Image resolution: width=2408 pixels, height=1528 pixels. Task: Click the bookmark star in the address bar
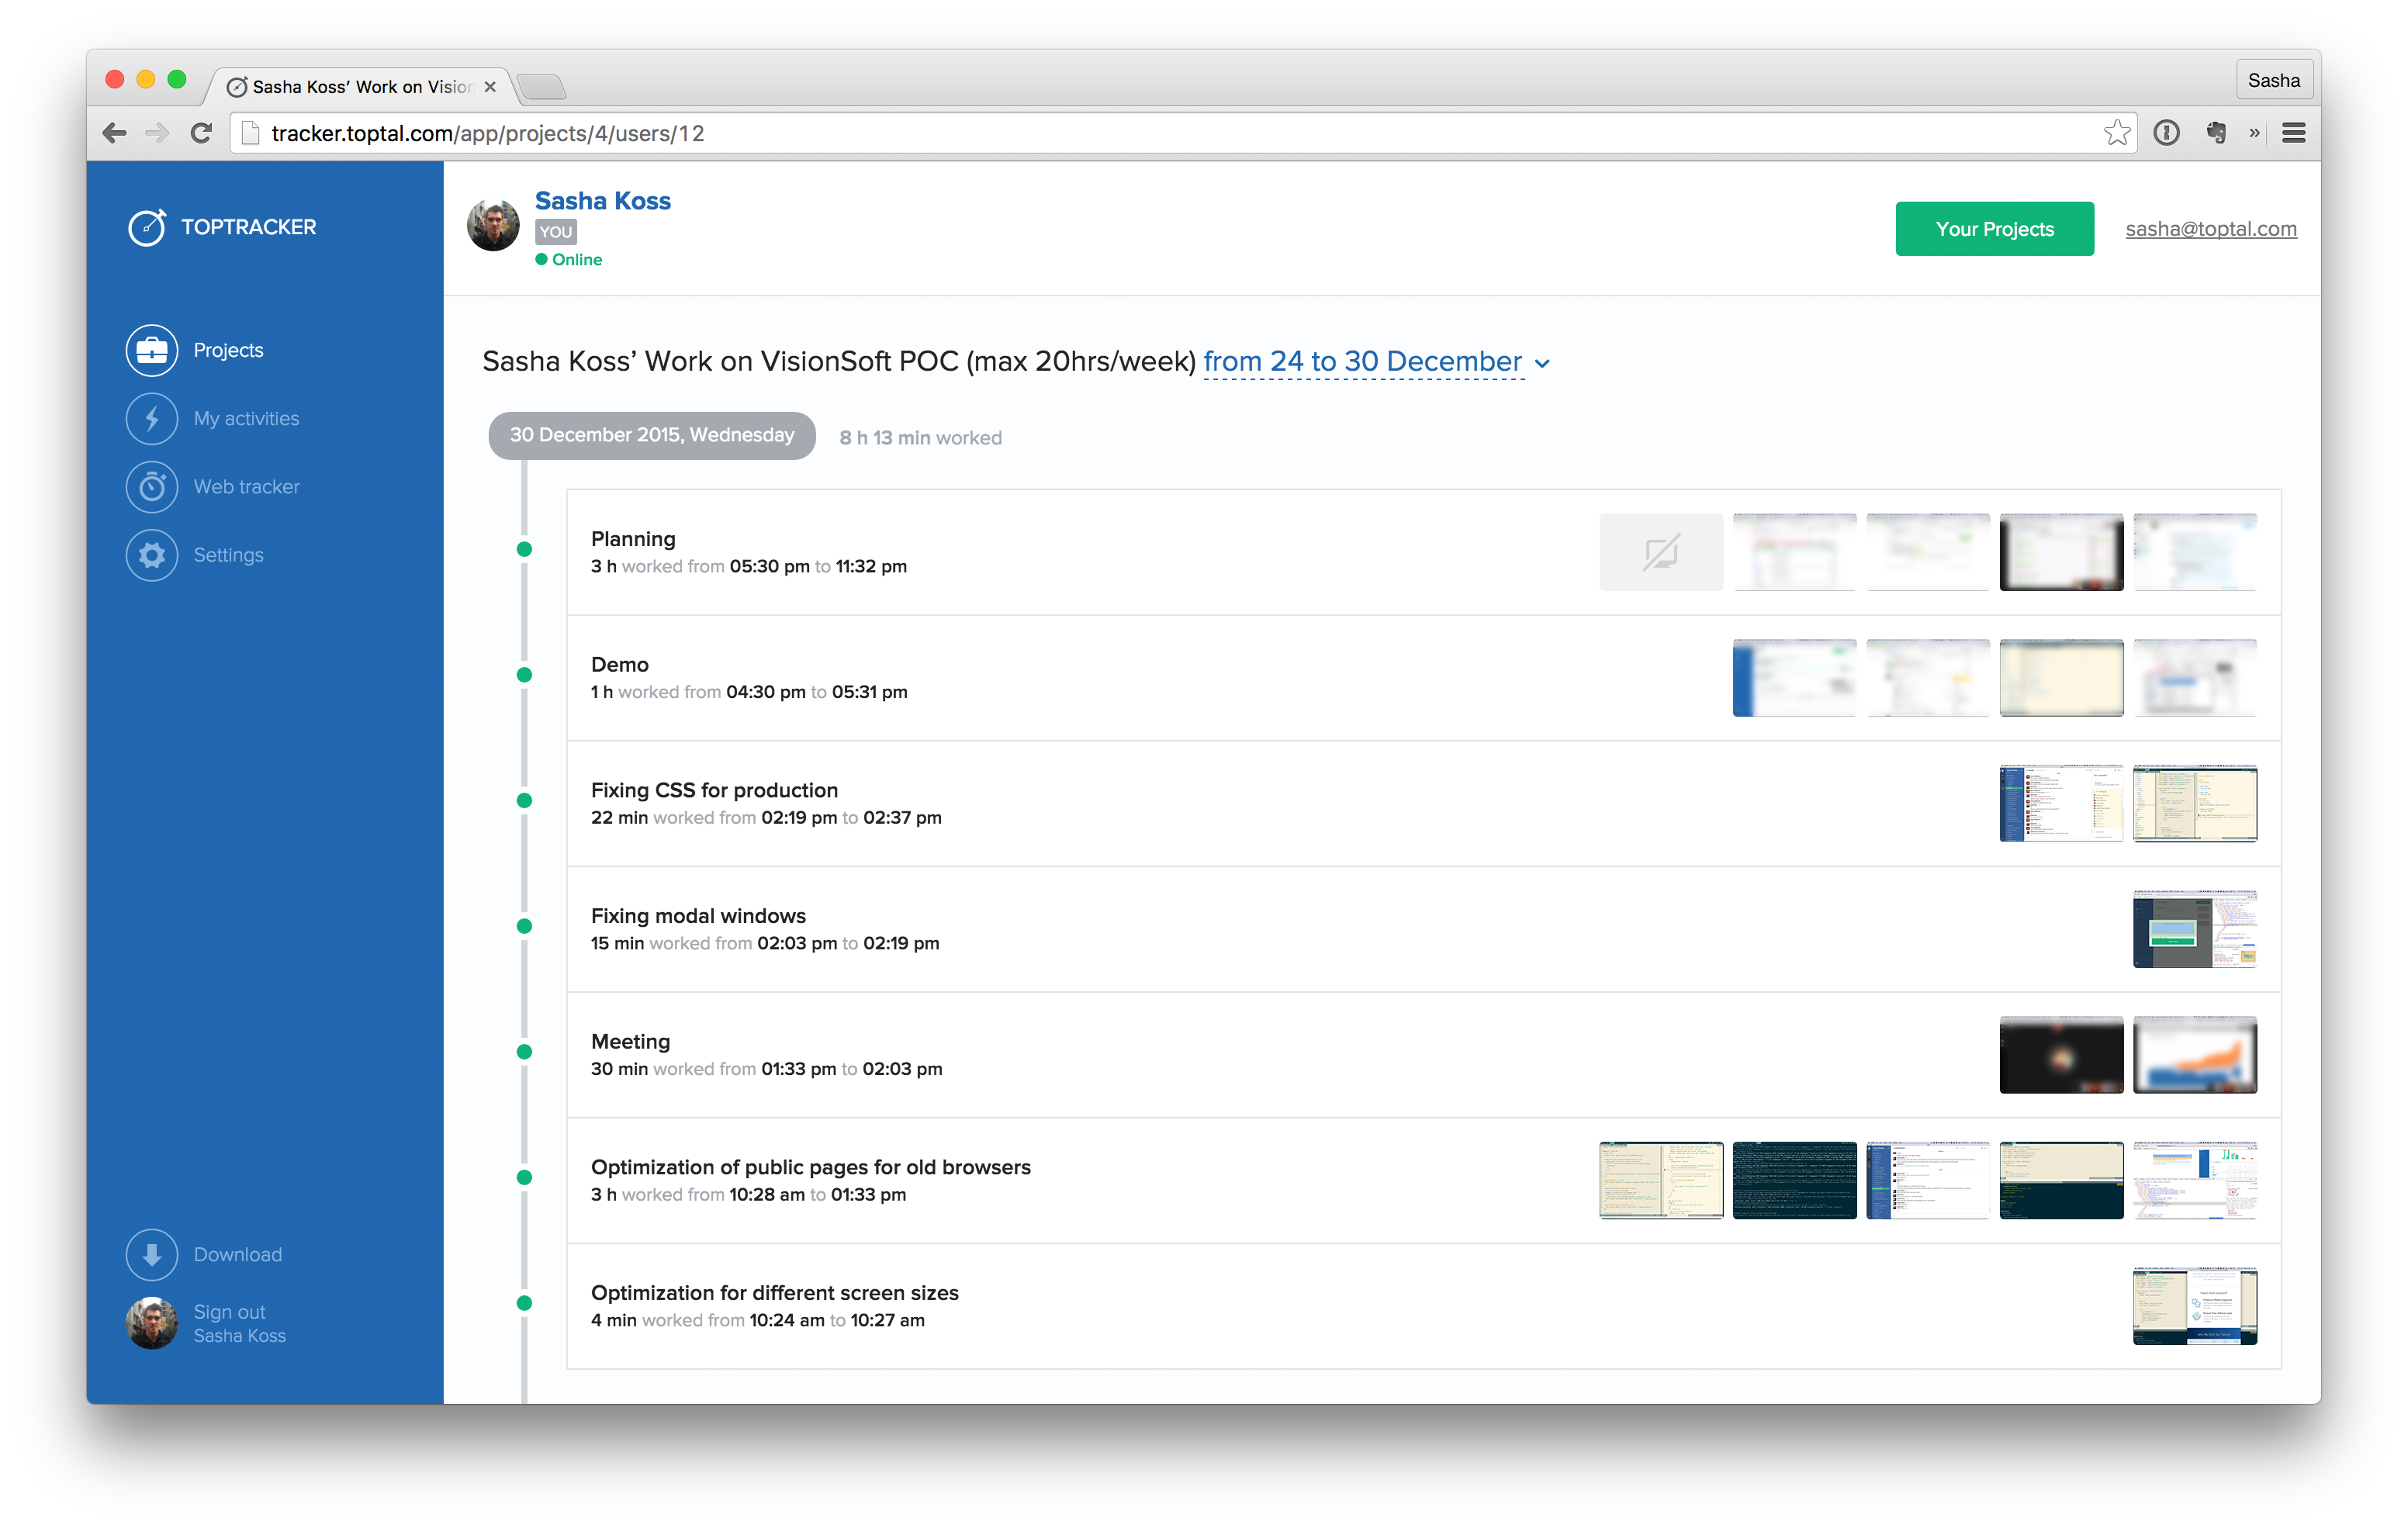coord(2116,133)
